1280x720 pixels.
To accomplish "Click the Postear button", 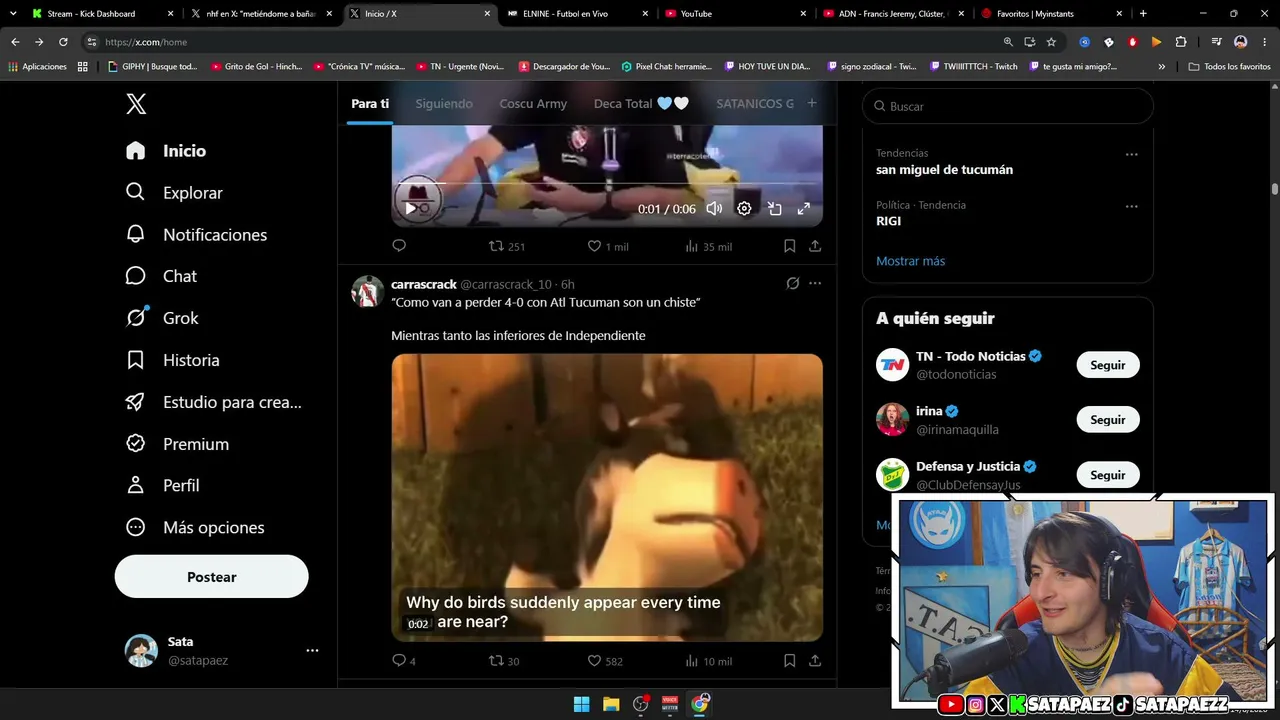I will (212, 577).
